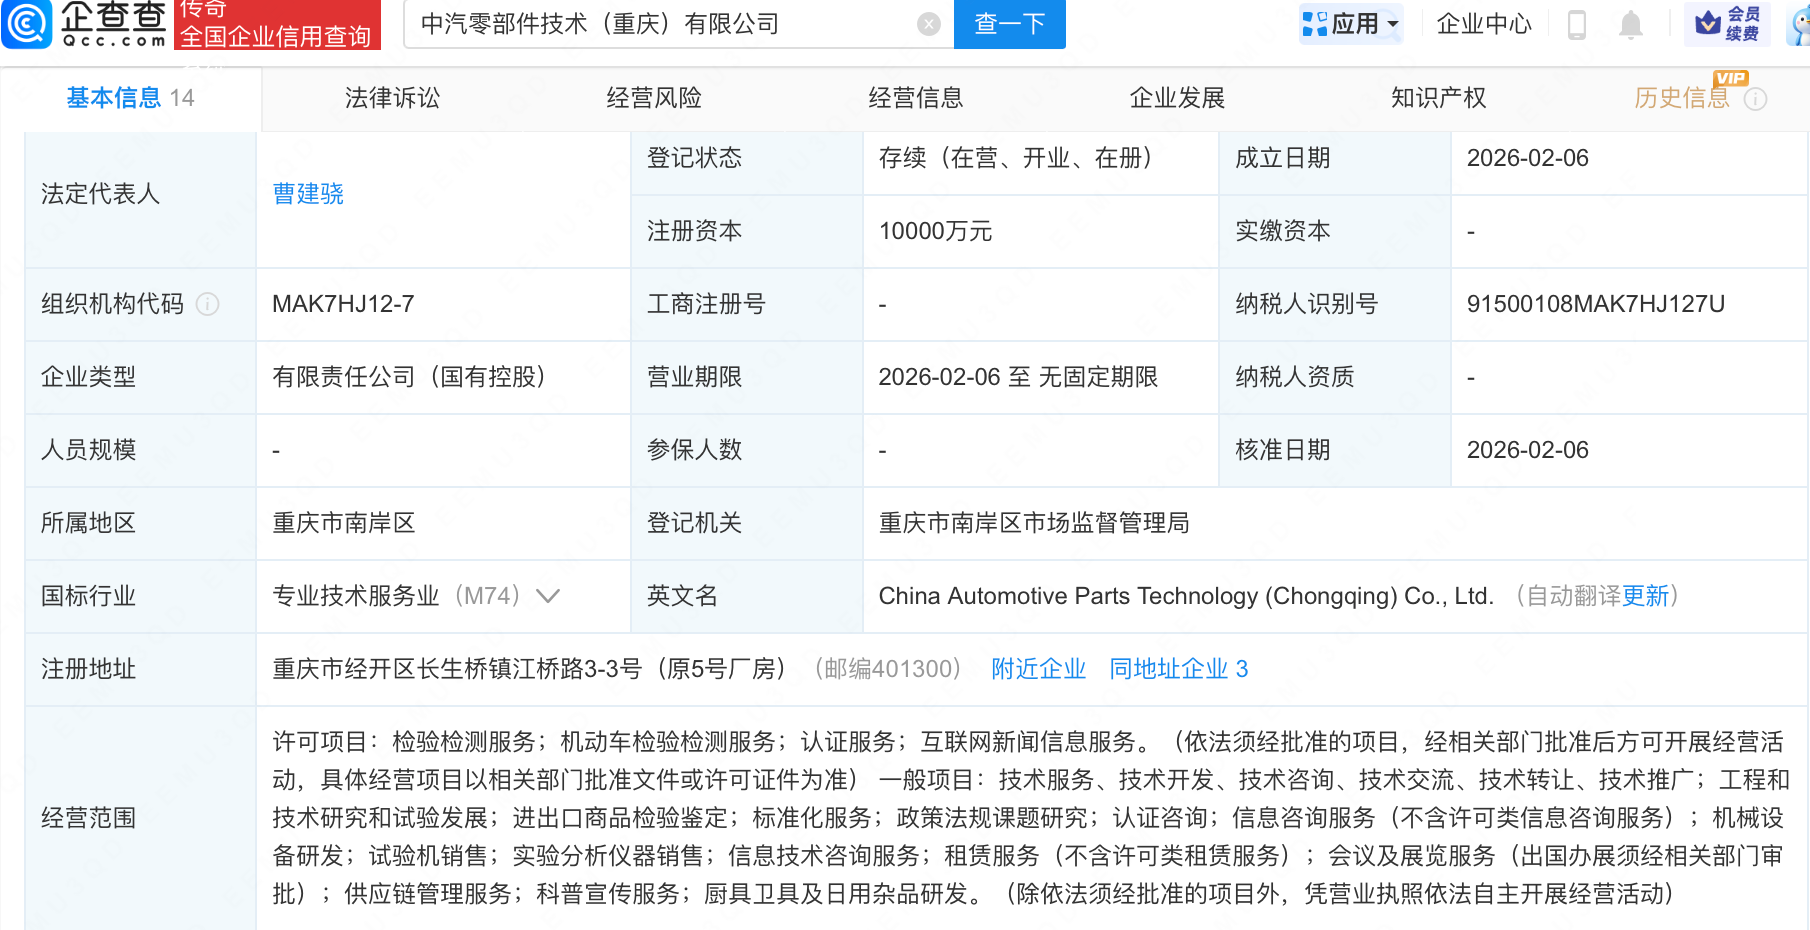Image resolution: width=1810 pixels, height=930 pixels.
Task: Open the 法律诉讼 tab
Action: (x=392, y=98)
